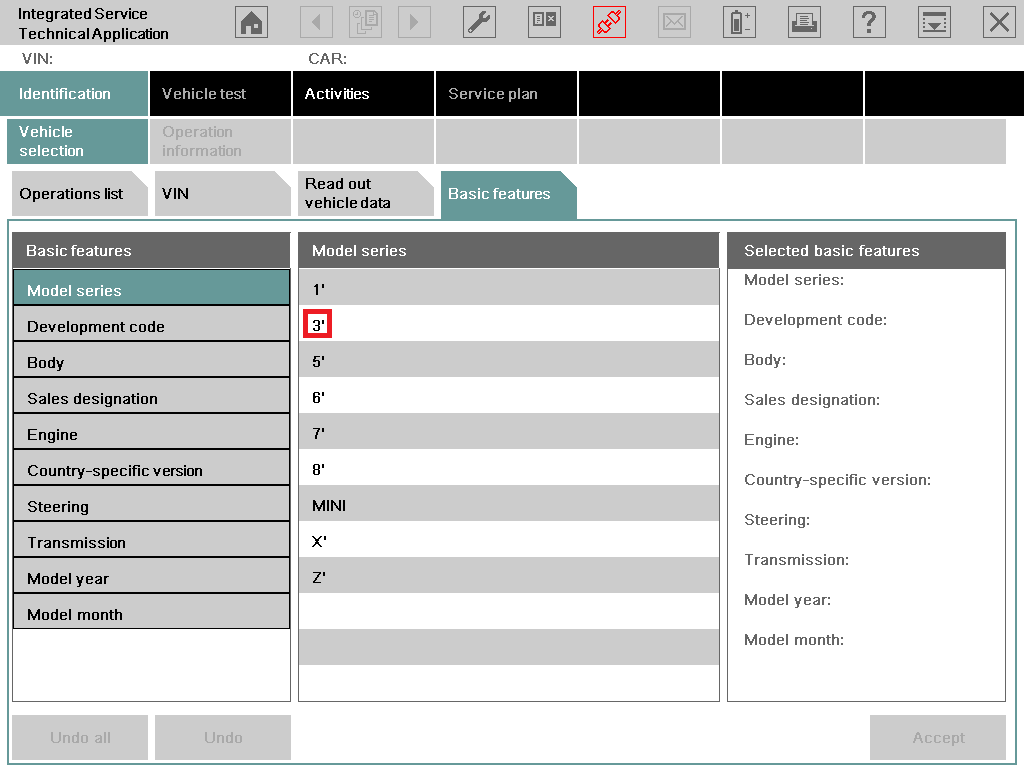The width and height of the screenshot is (1024, 768).
Task: Click the Basic features column header
Action: [x=152, y=251]
